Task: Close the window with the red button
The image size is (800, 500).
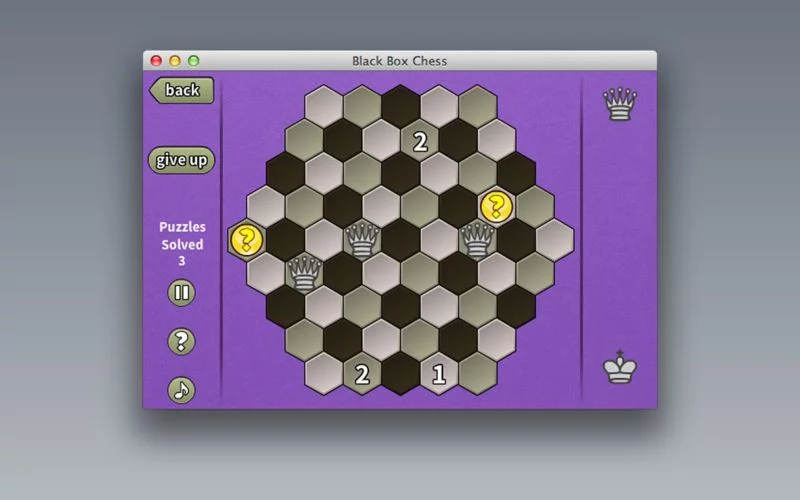Action: pos(156,61)
